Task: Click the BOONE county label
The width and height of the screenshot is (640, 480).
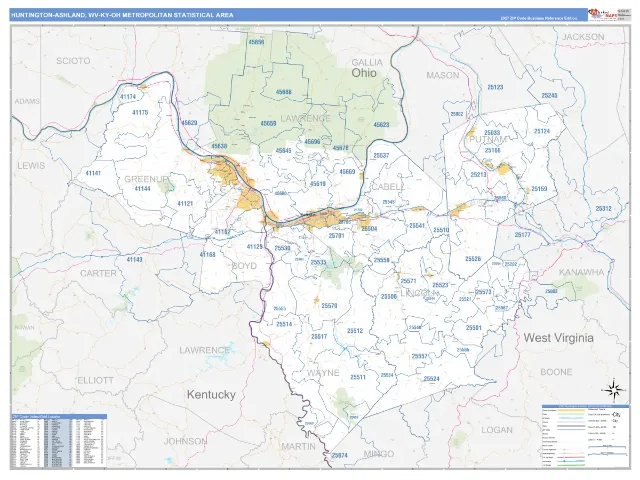Action: click(556, 372)
